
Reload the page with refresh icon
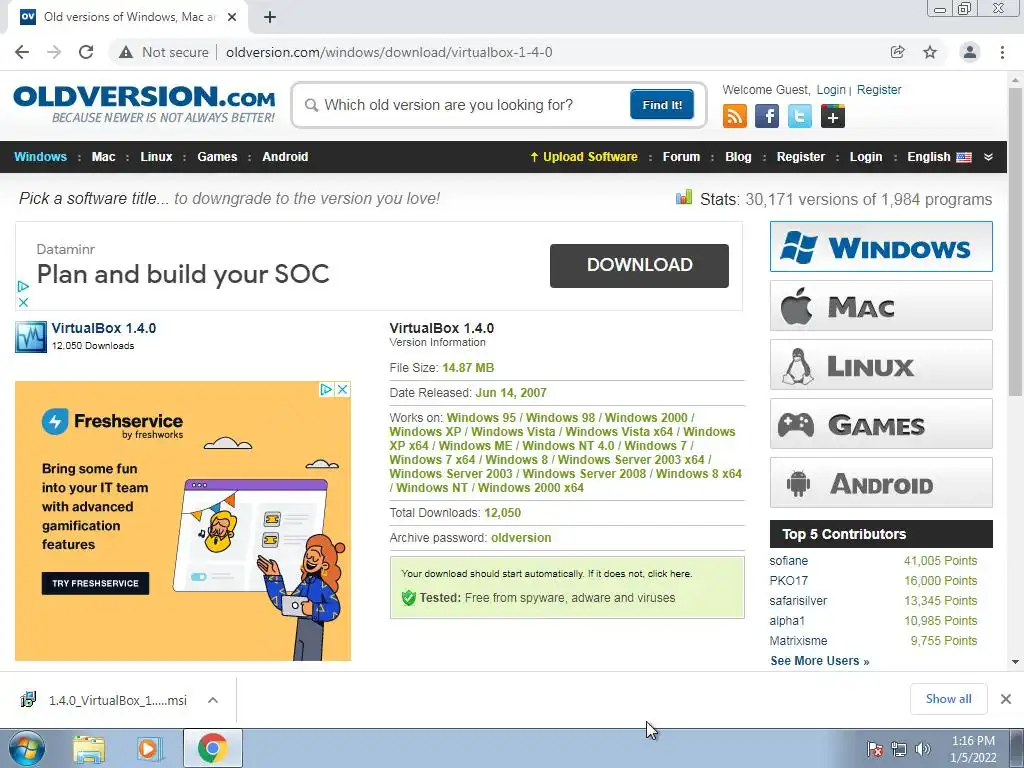click(86, 52)
